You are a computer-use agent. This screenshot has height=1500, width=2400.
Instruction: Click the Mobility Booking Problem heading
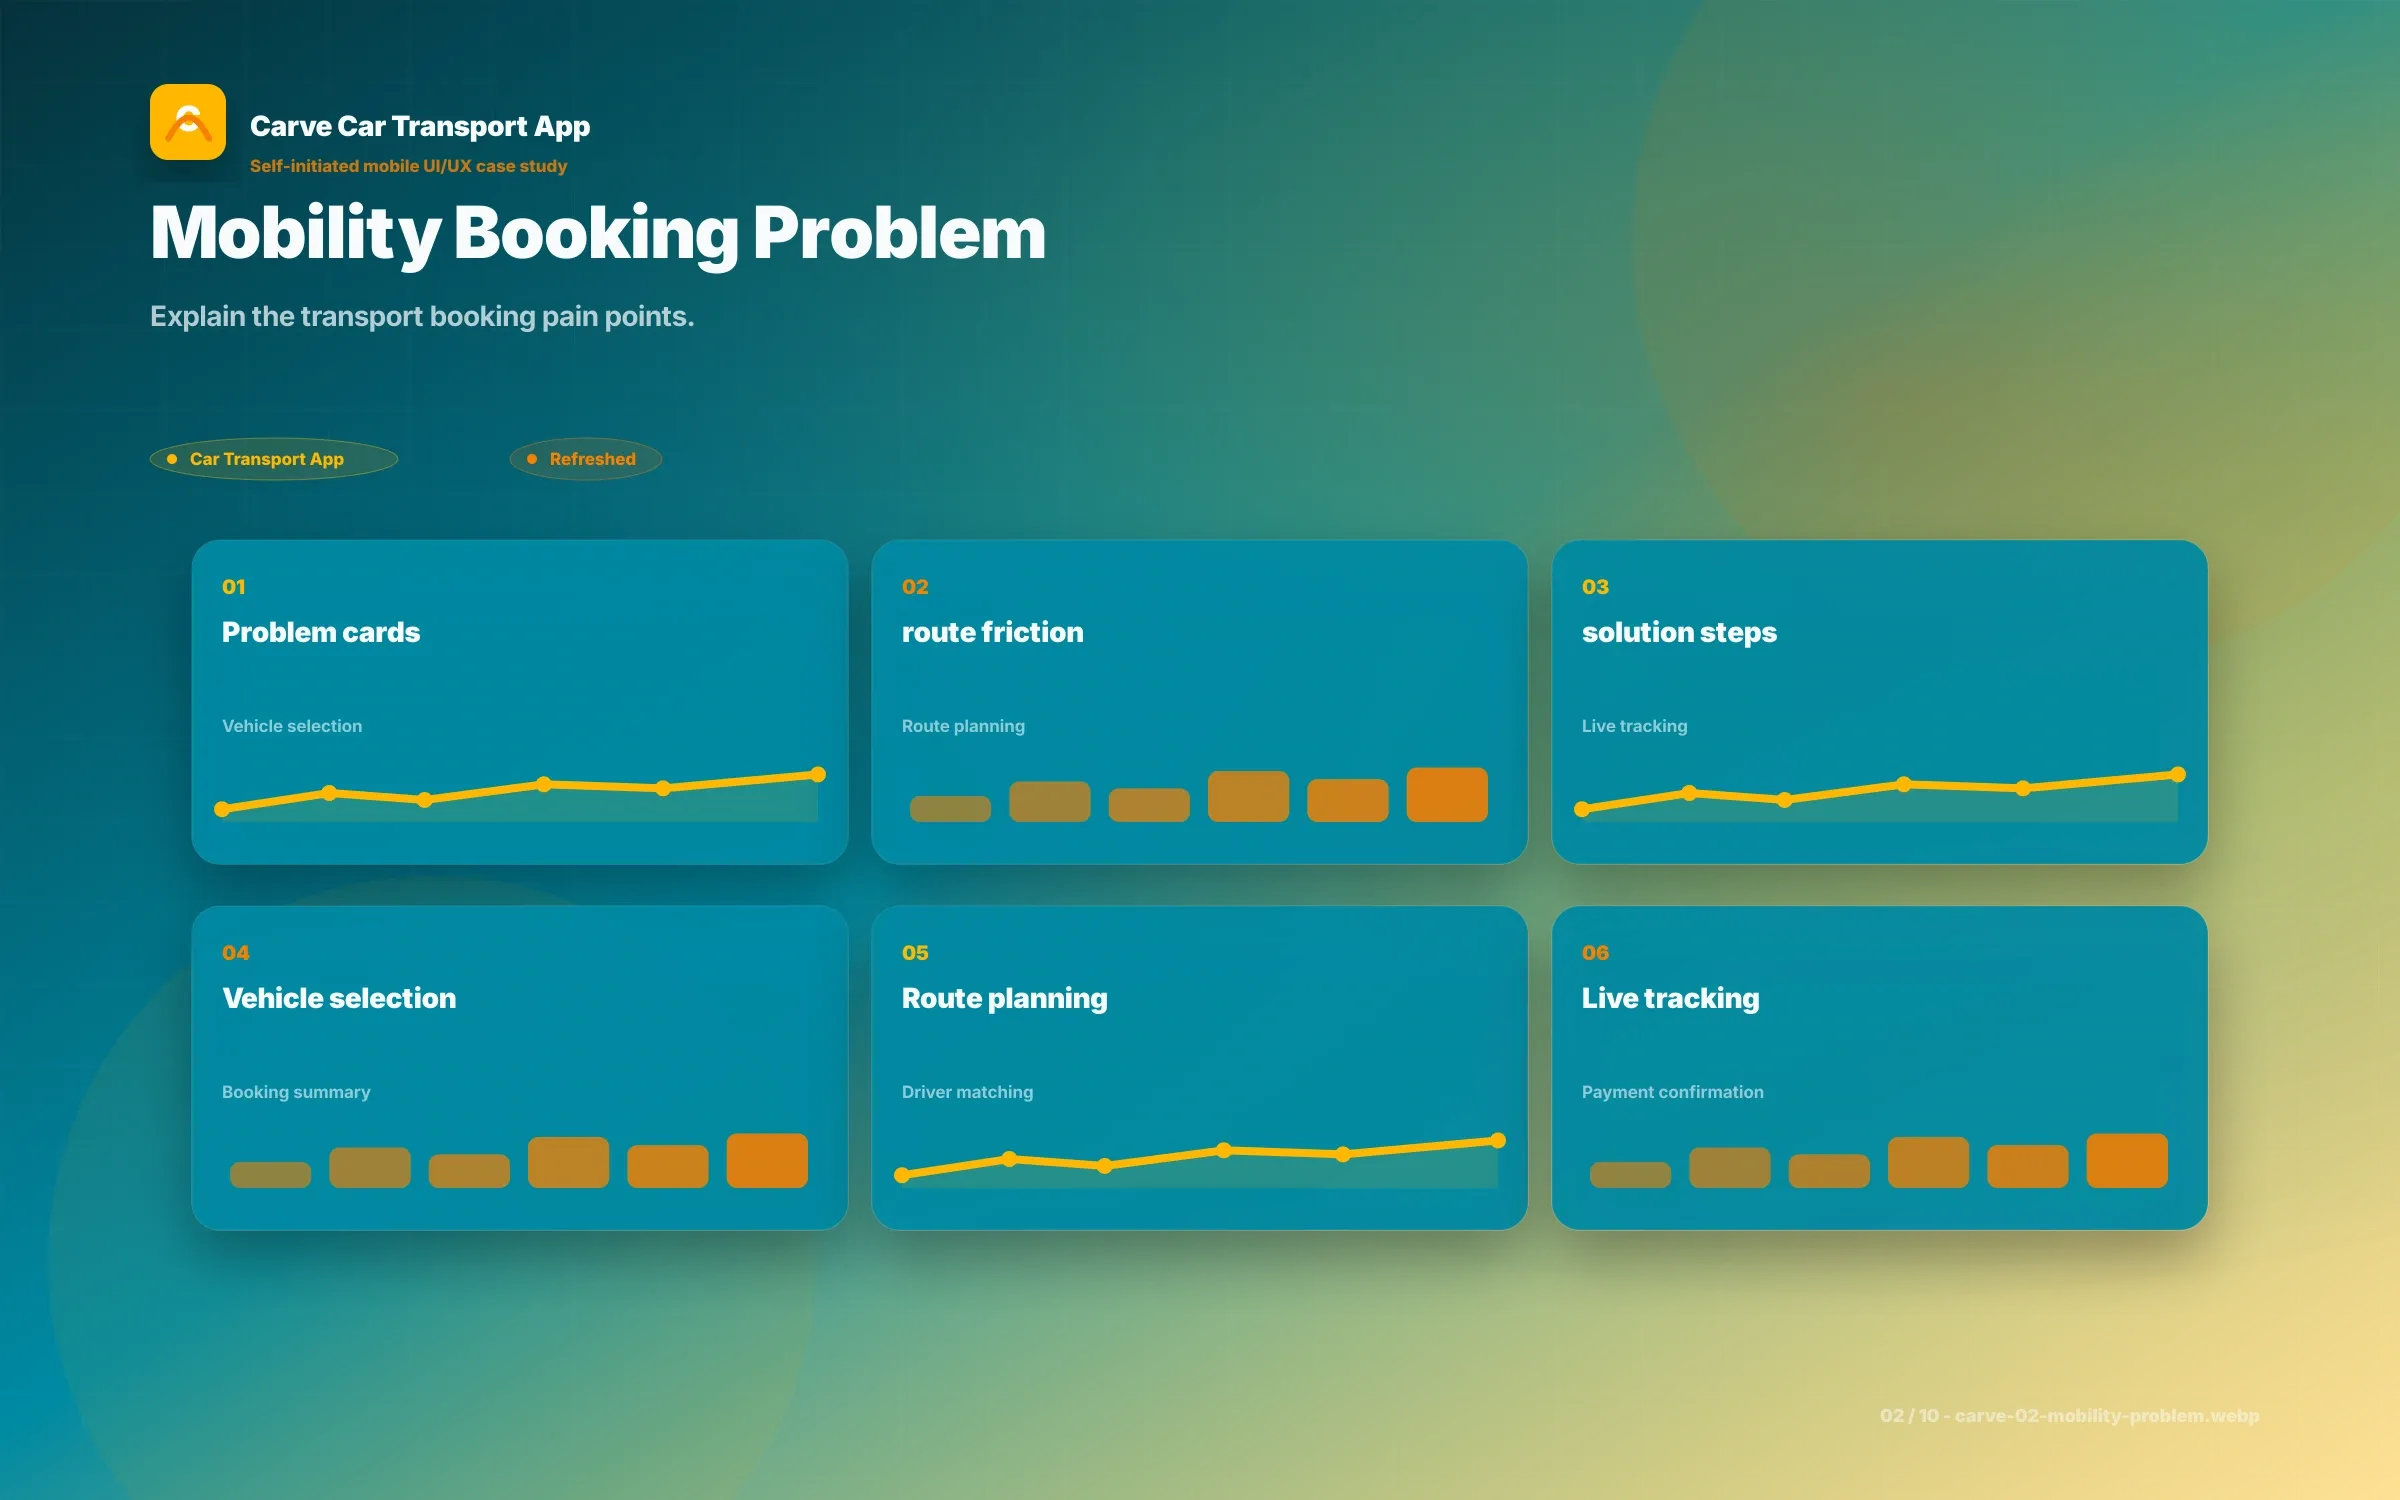pyautogui.click(x=598, y=234)
